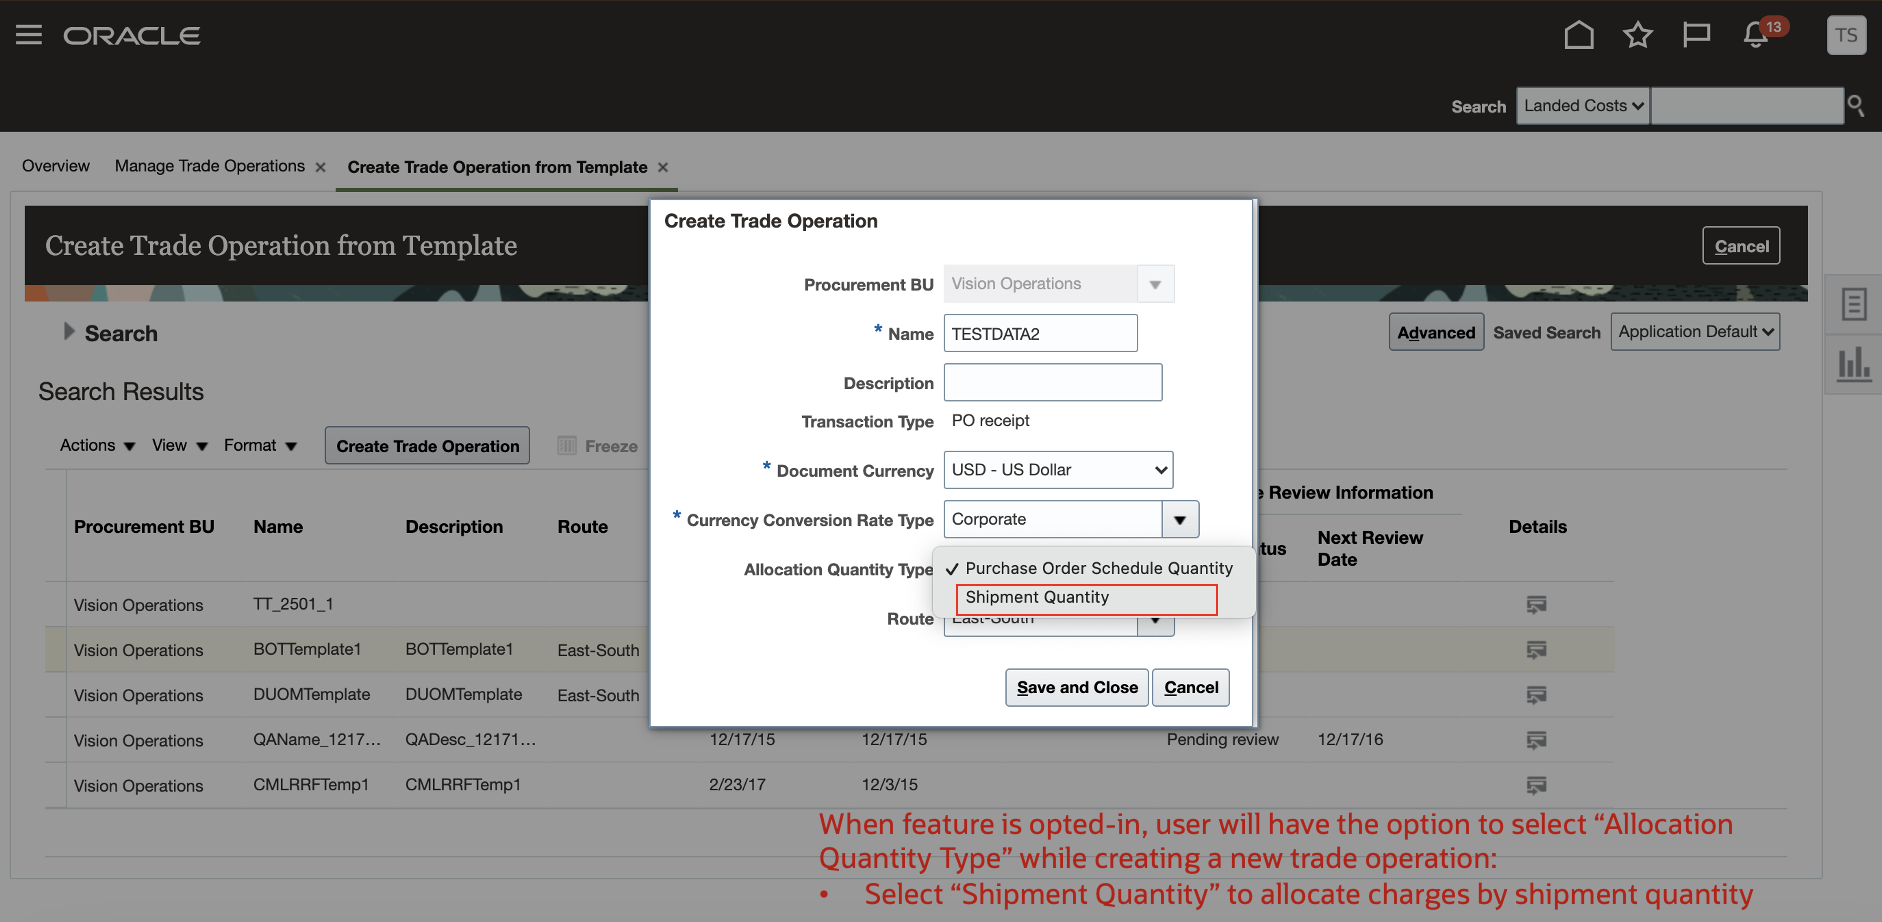Image resolution: width=1882 pixels, height=922 pixels.
Task: Close Create Trade Operation from Template tab
Action: coord(662,167)
